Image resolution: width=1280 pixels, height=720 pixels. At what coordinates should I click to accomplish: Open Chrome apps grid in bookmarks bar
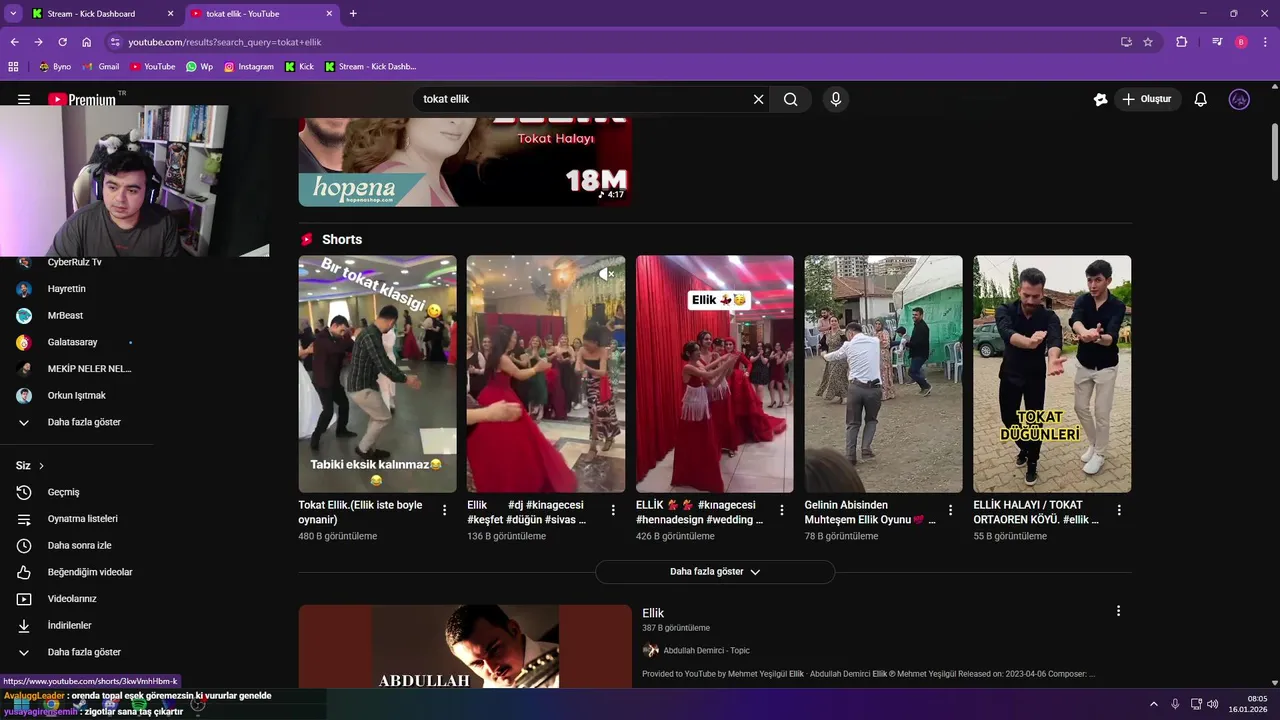click(x=13, y=66)
